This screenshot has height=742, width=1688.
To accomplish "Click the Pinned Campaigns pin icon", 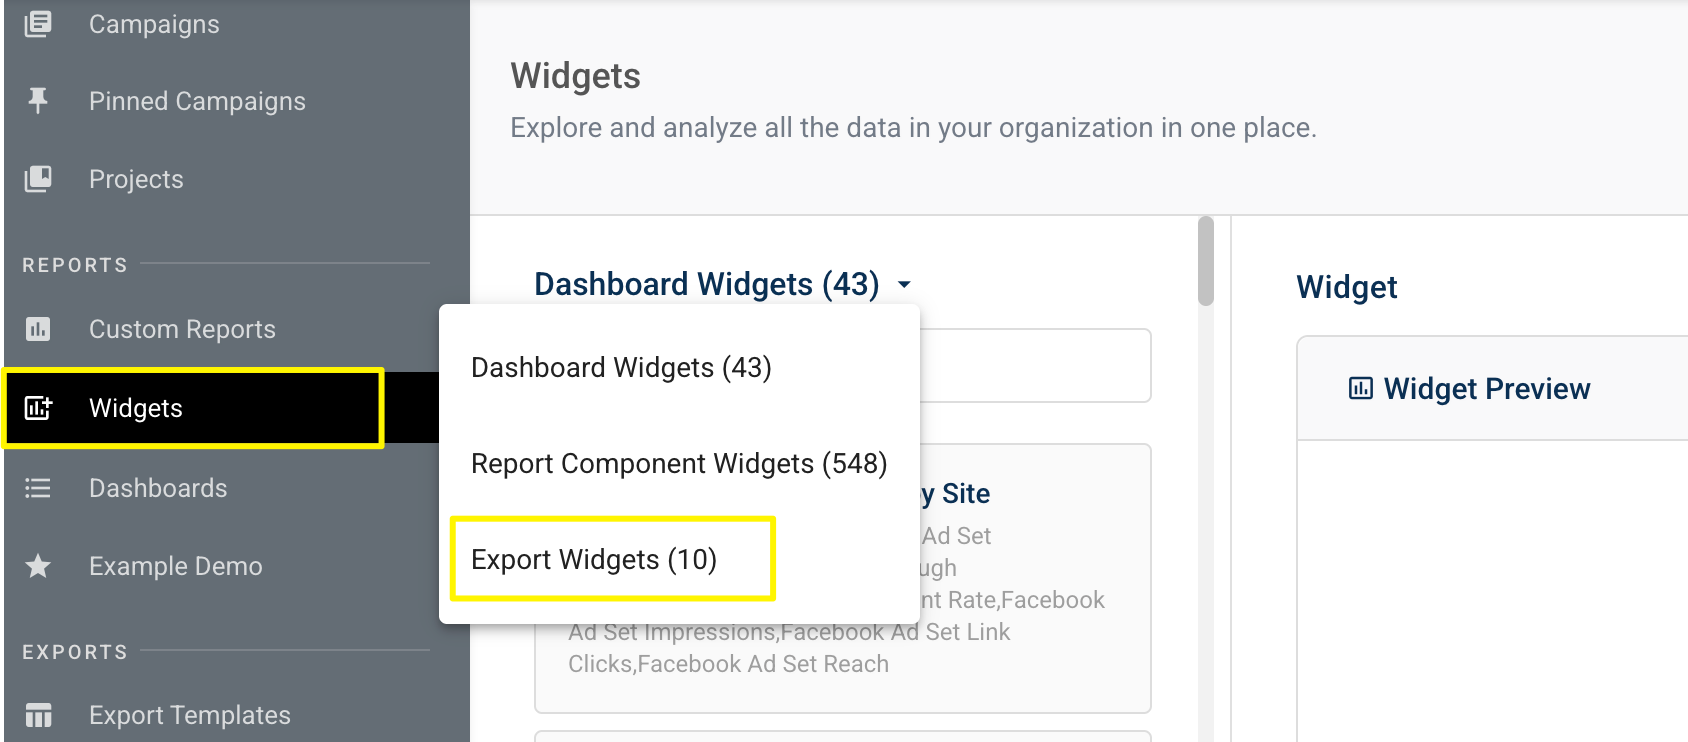I will (x=38, y=100).
